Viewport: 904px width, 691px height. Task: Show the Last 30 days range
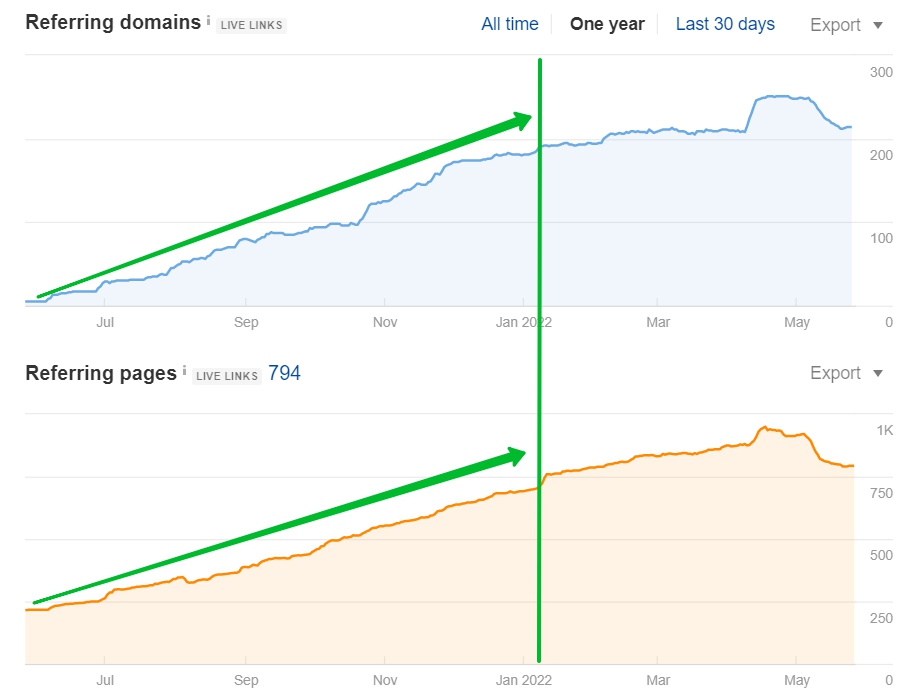coord(725,24)
